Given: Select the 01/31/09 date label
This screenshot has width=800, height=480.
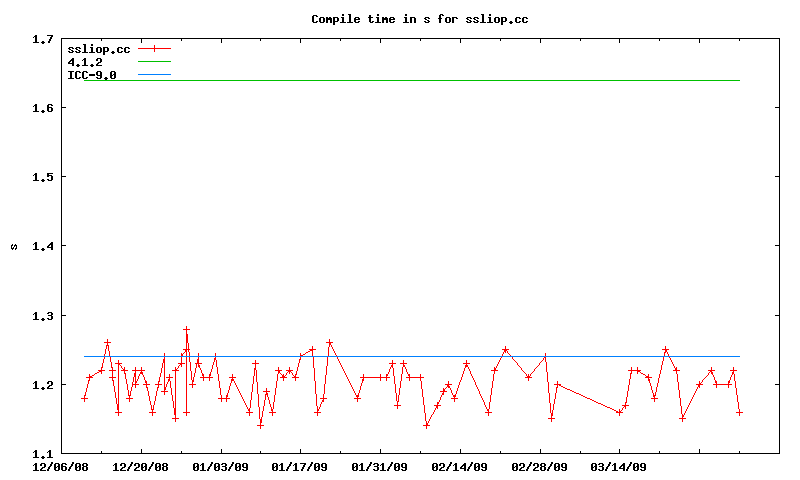Looking at the screenshot, I should coord(380,466).
